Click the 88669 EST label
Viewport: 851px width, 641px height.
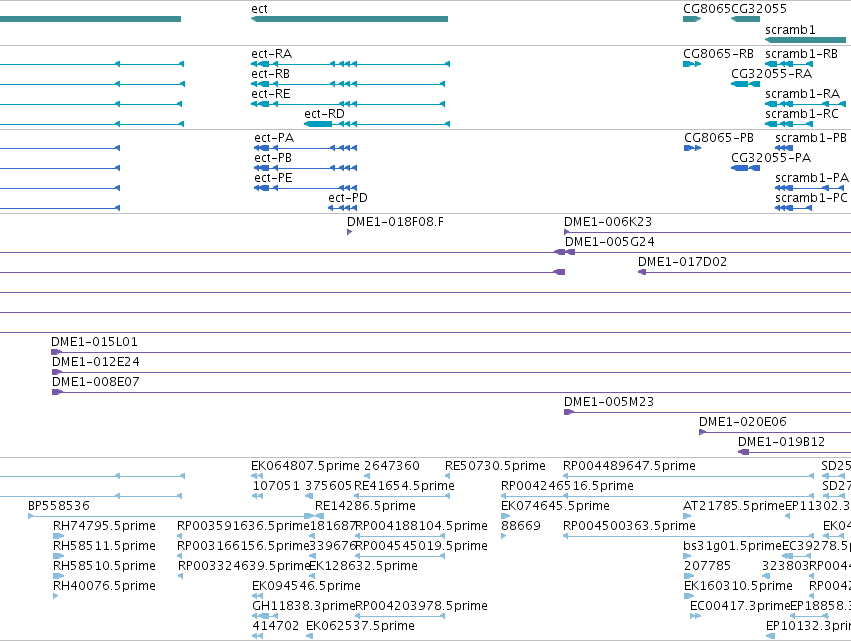[x=520, y=526]
